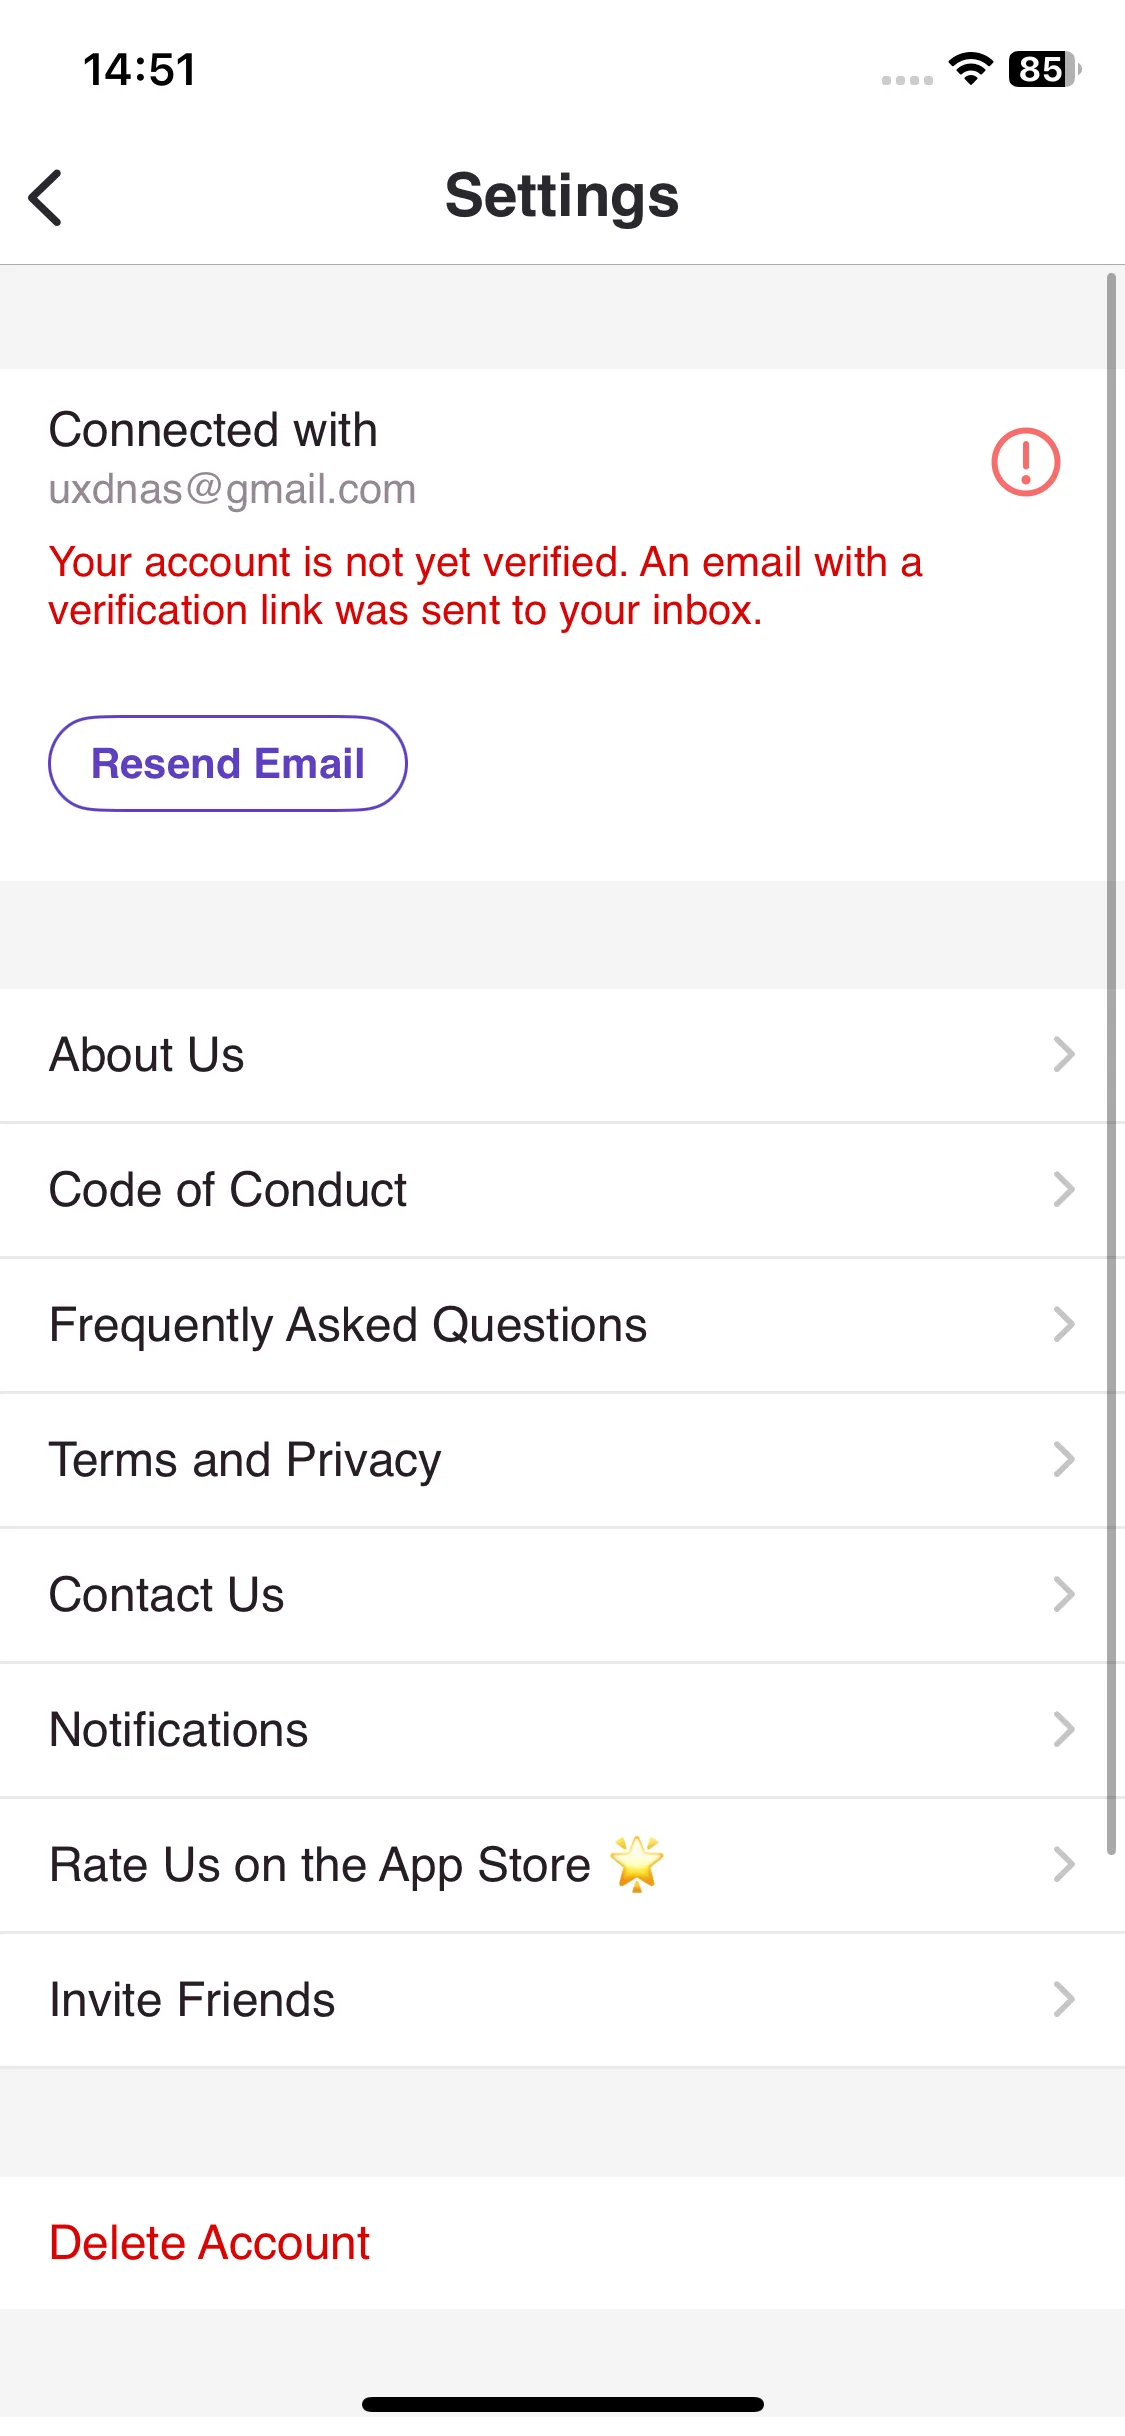This screenshot has width=1125, height=2436.
Task: Expand the Frequently Asked Questions chevron
Action: [1064, 1325]
